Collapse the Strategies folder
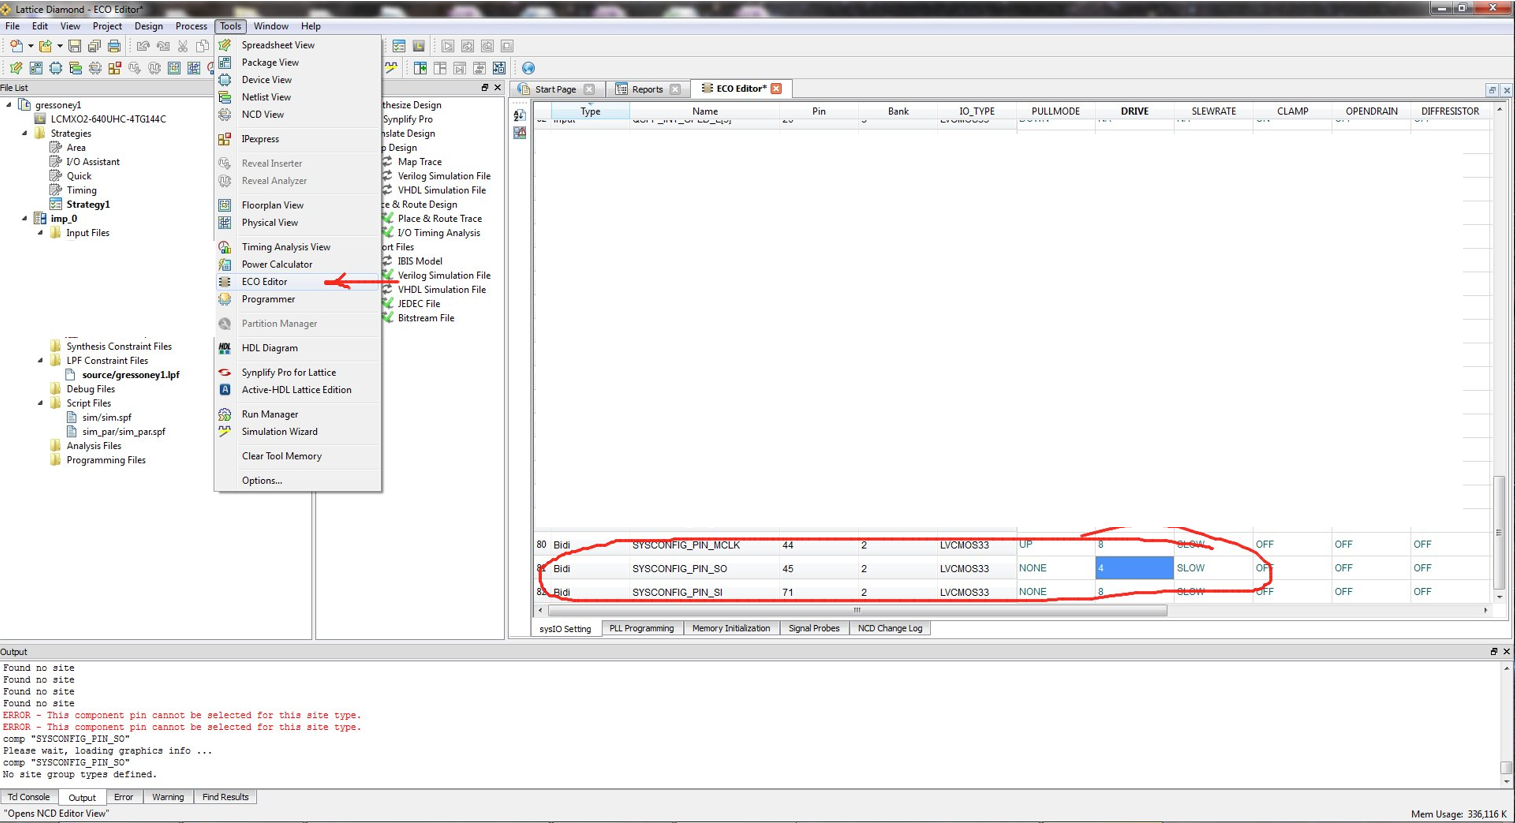The image size is (1515, 823). (x=25, y=133)
